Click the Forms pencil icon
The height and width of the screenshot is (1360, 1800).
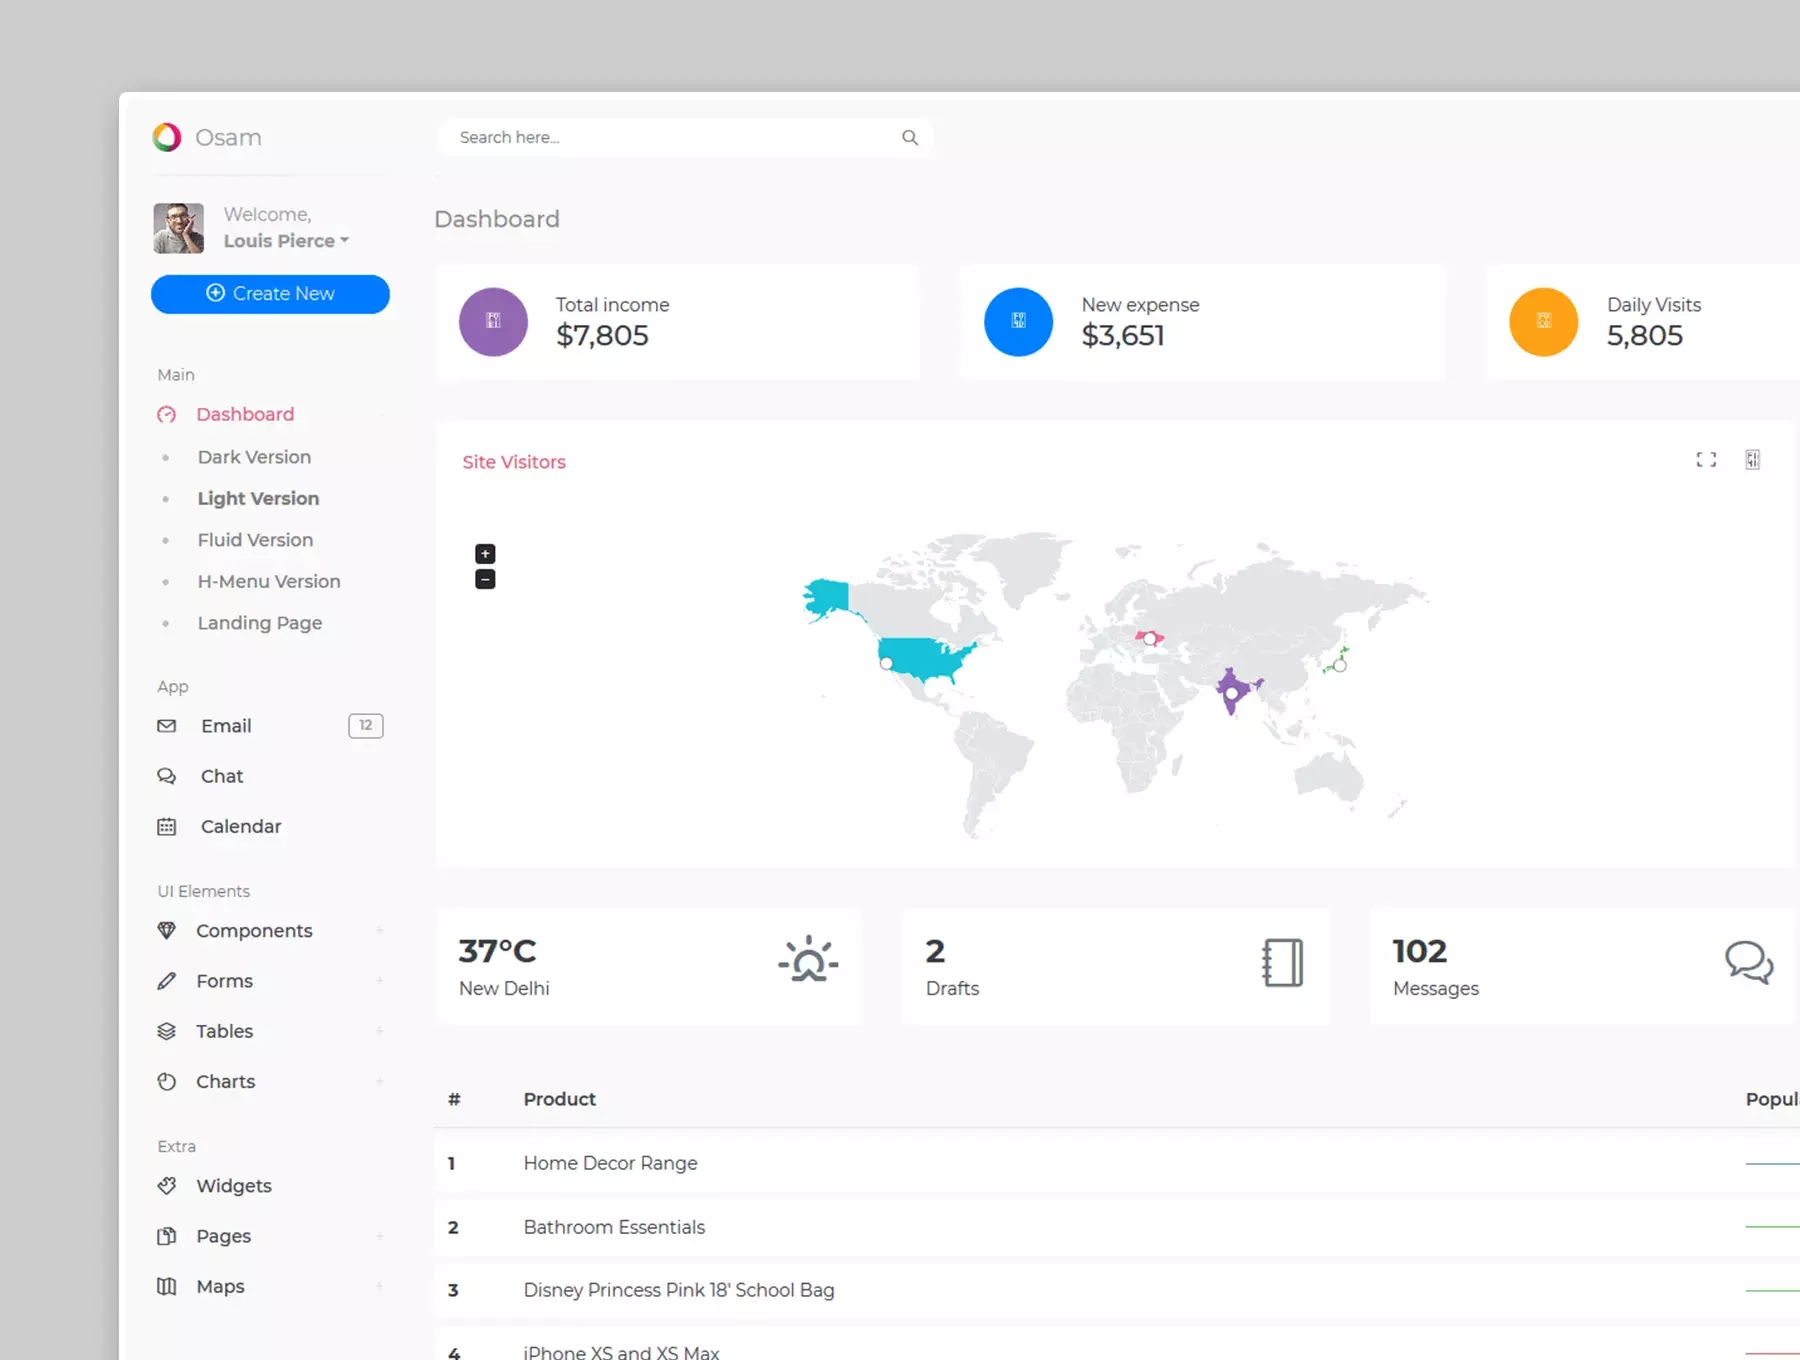[167, 981]
